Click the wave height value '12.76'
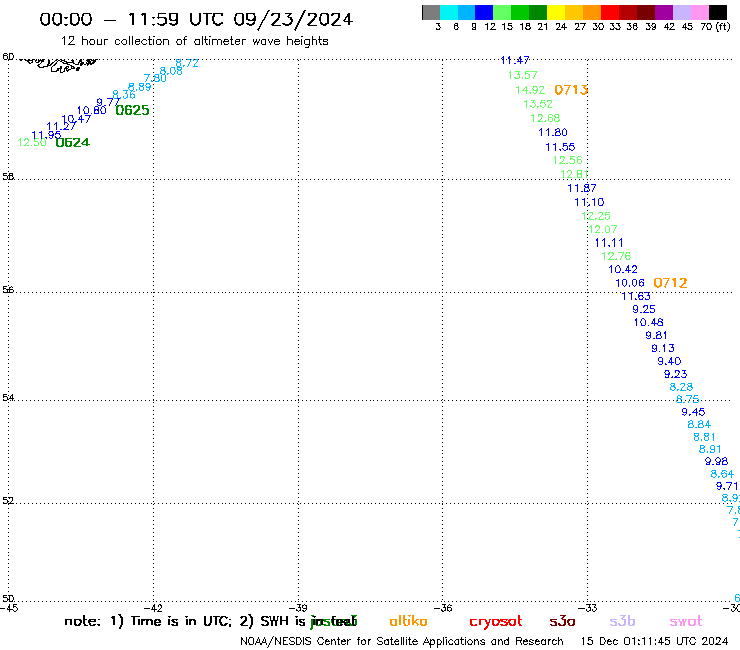Screen dimensions: 740x650 [616, 256]
